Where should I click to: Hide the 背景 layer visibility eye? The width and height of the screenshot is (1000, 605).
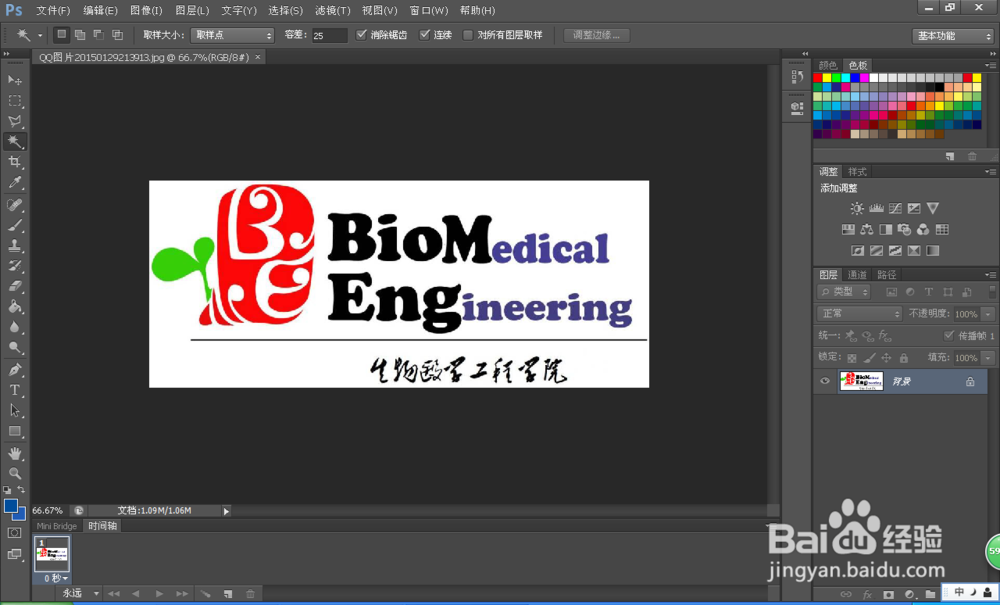click(824, 380)
